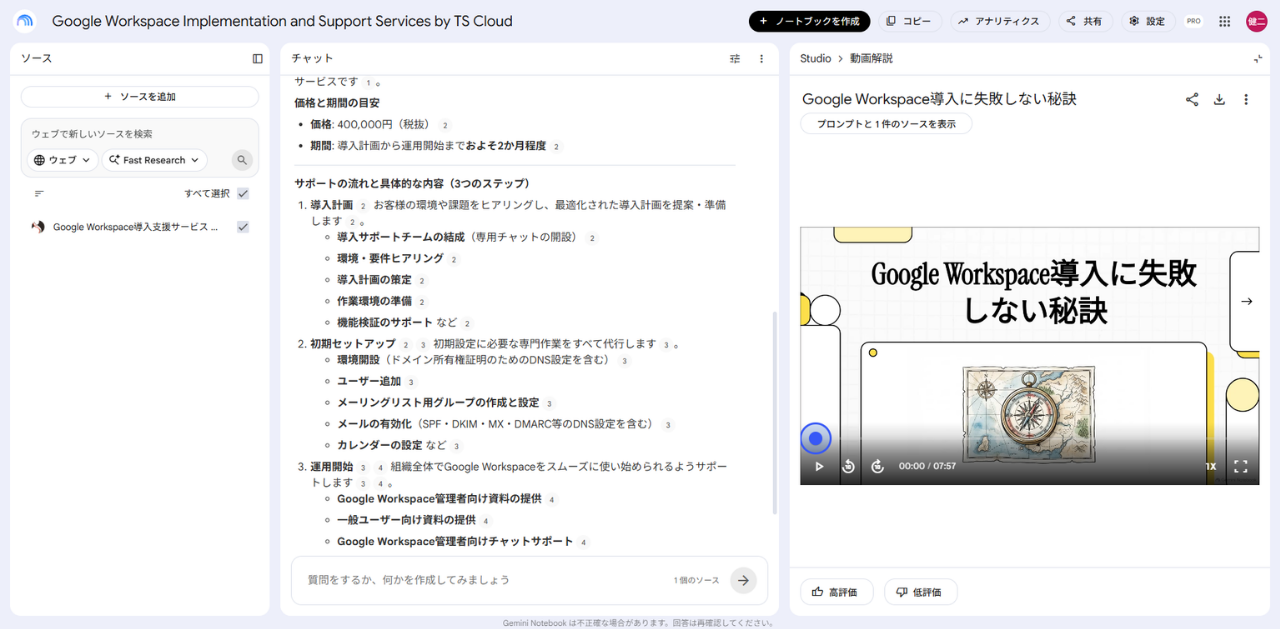Screen dimensions: 1280x630
Task: Click ソースを追加 button
Action: [140, 97]
